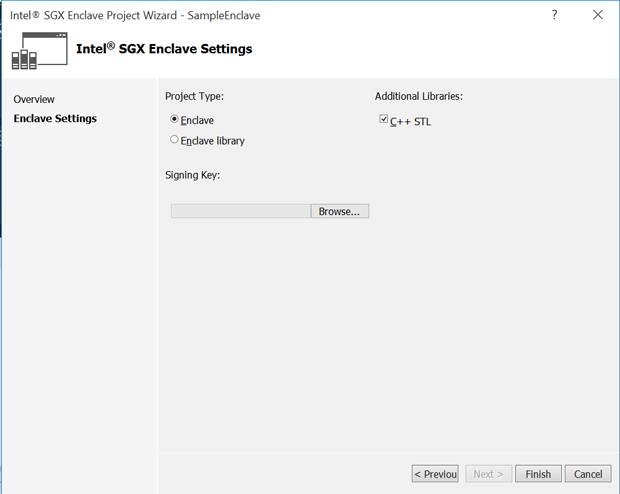Click the signing key path field
Viewport: 620px width, 494px height.
(x=240, y=211)
